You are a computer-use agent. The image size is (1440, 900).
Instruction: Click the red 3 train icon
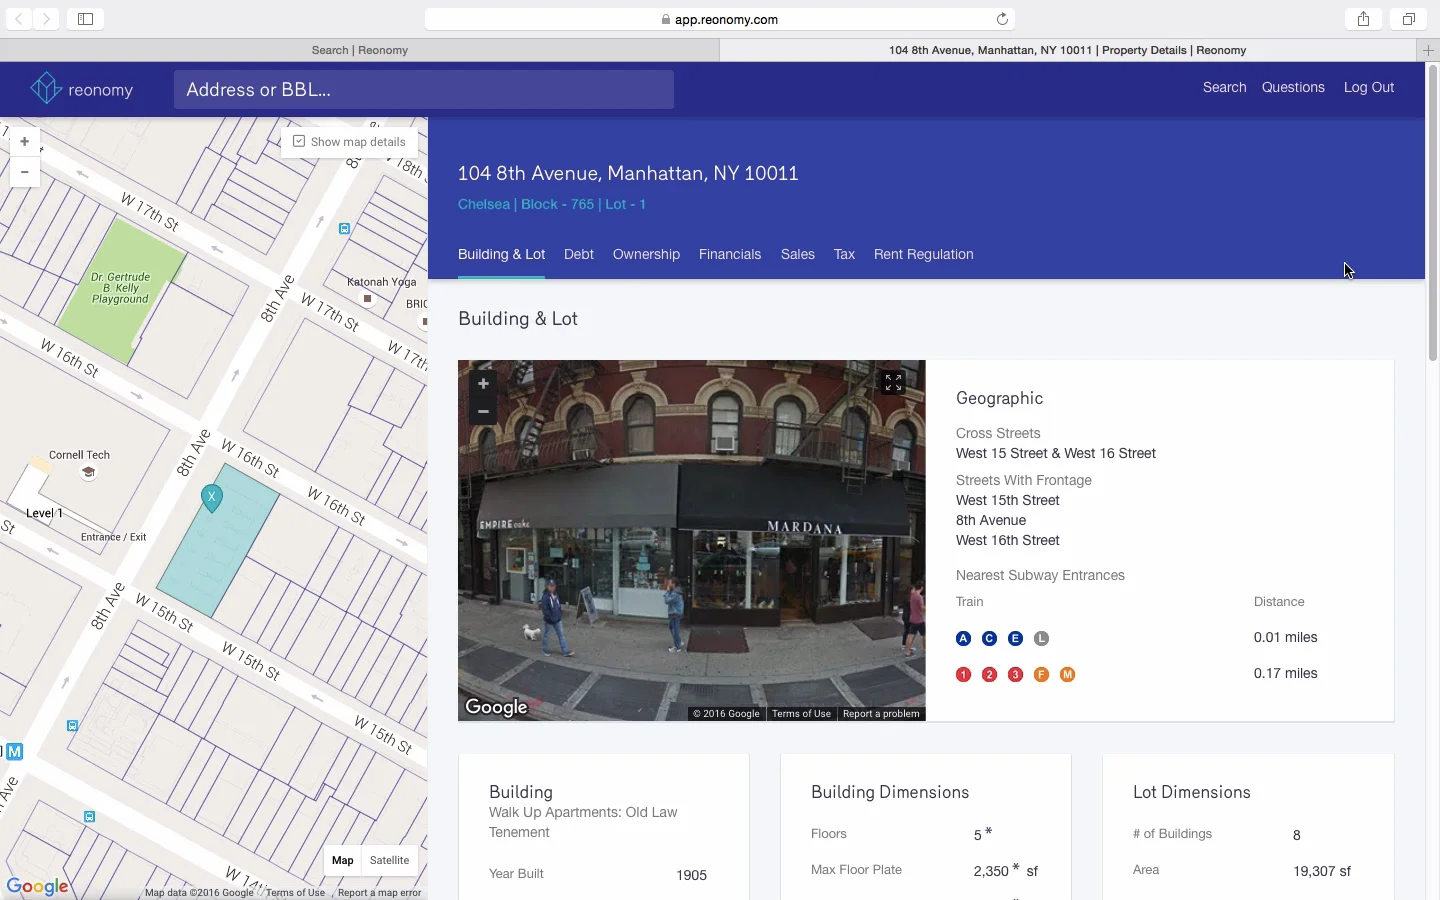[1015, 675]
